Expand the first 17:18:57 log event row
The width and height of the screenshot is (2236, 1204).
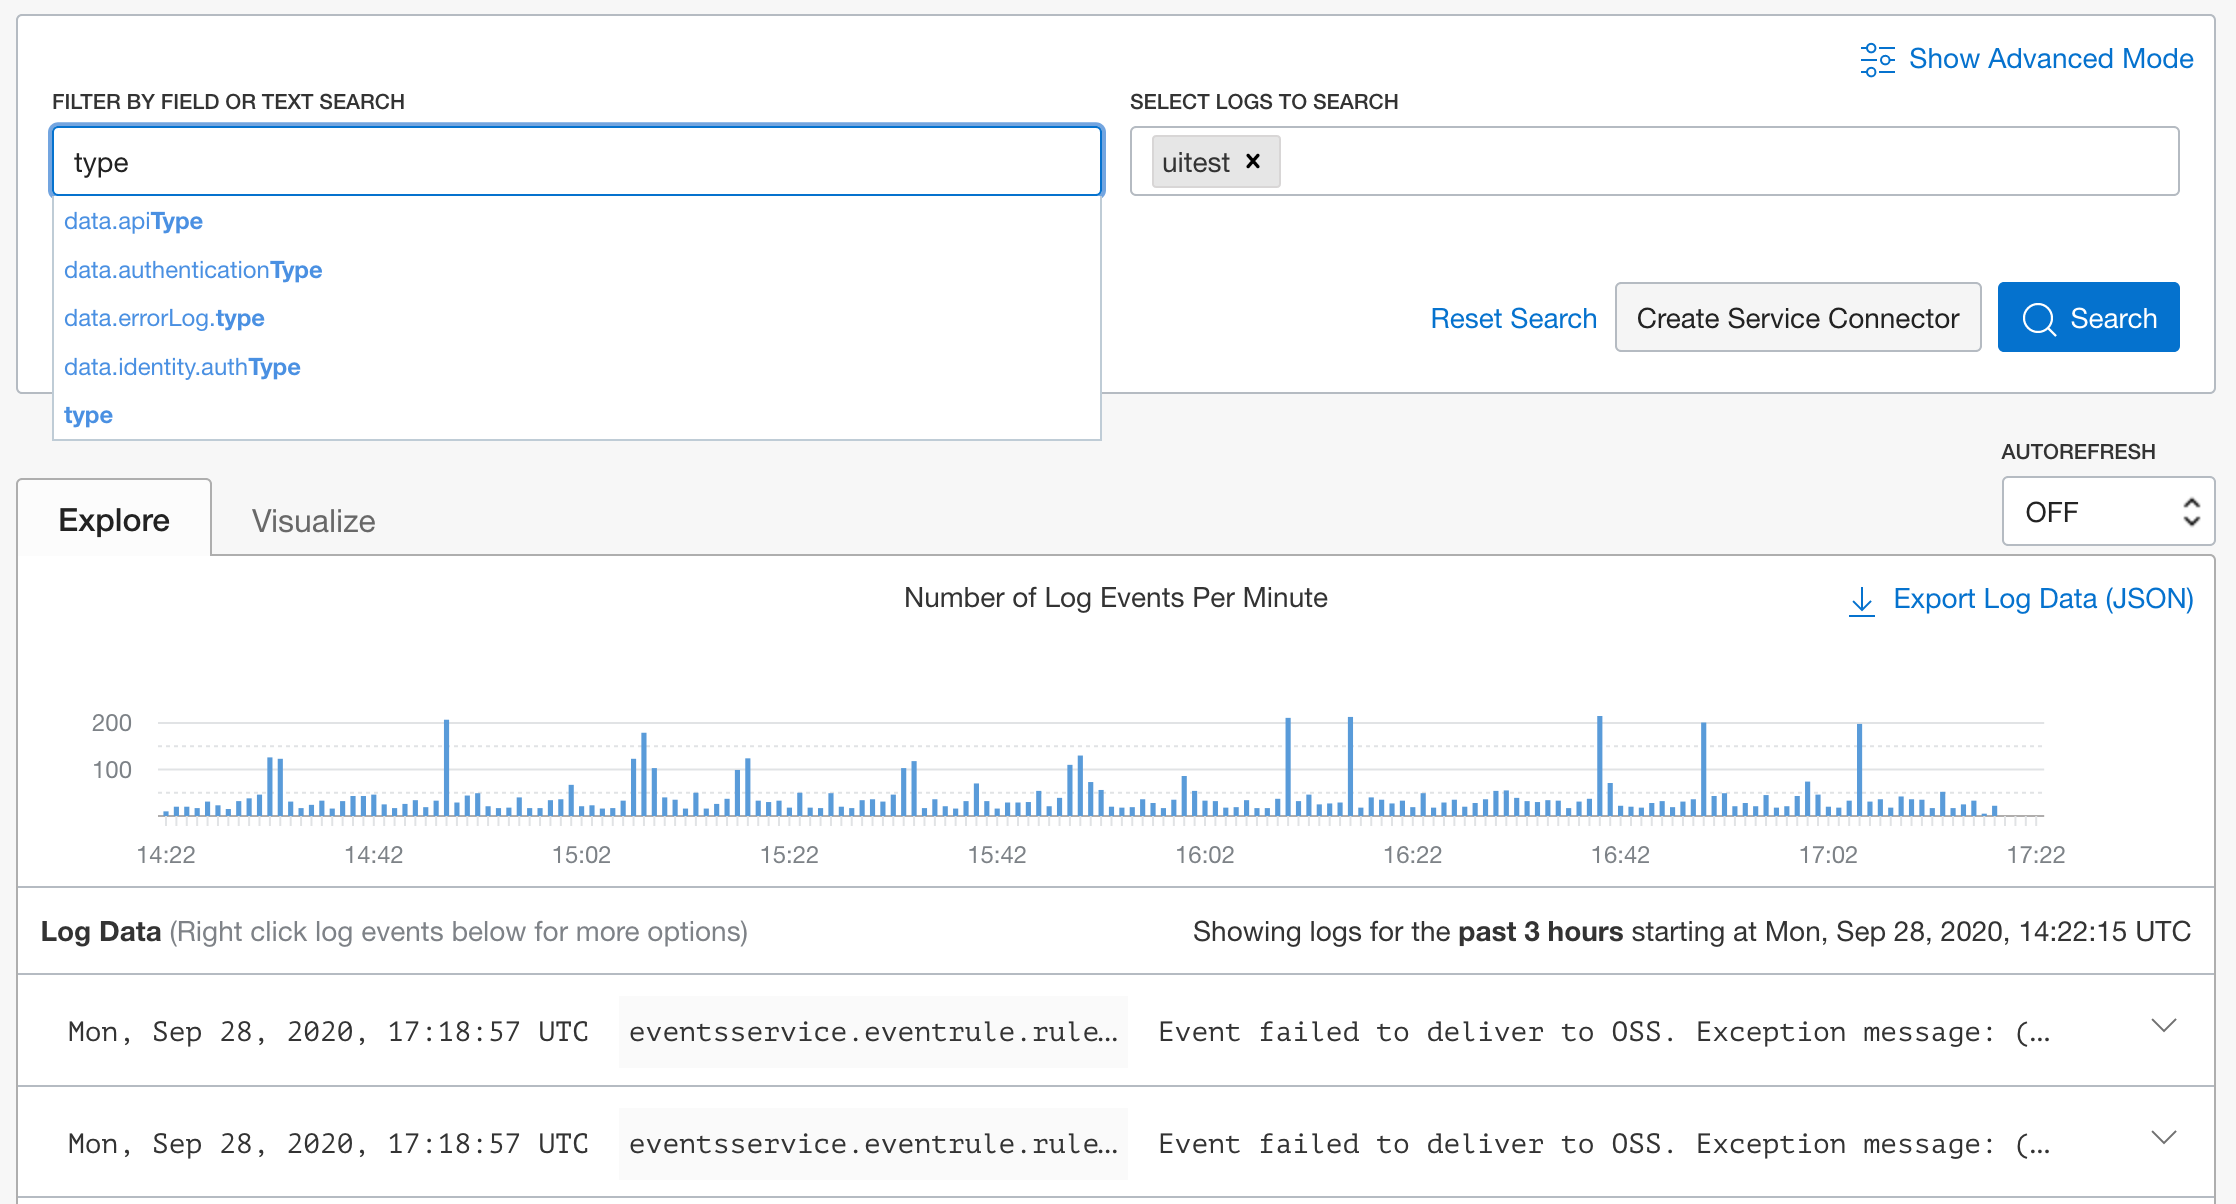coord(2164,1027)
